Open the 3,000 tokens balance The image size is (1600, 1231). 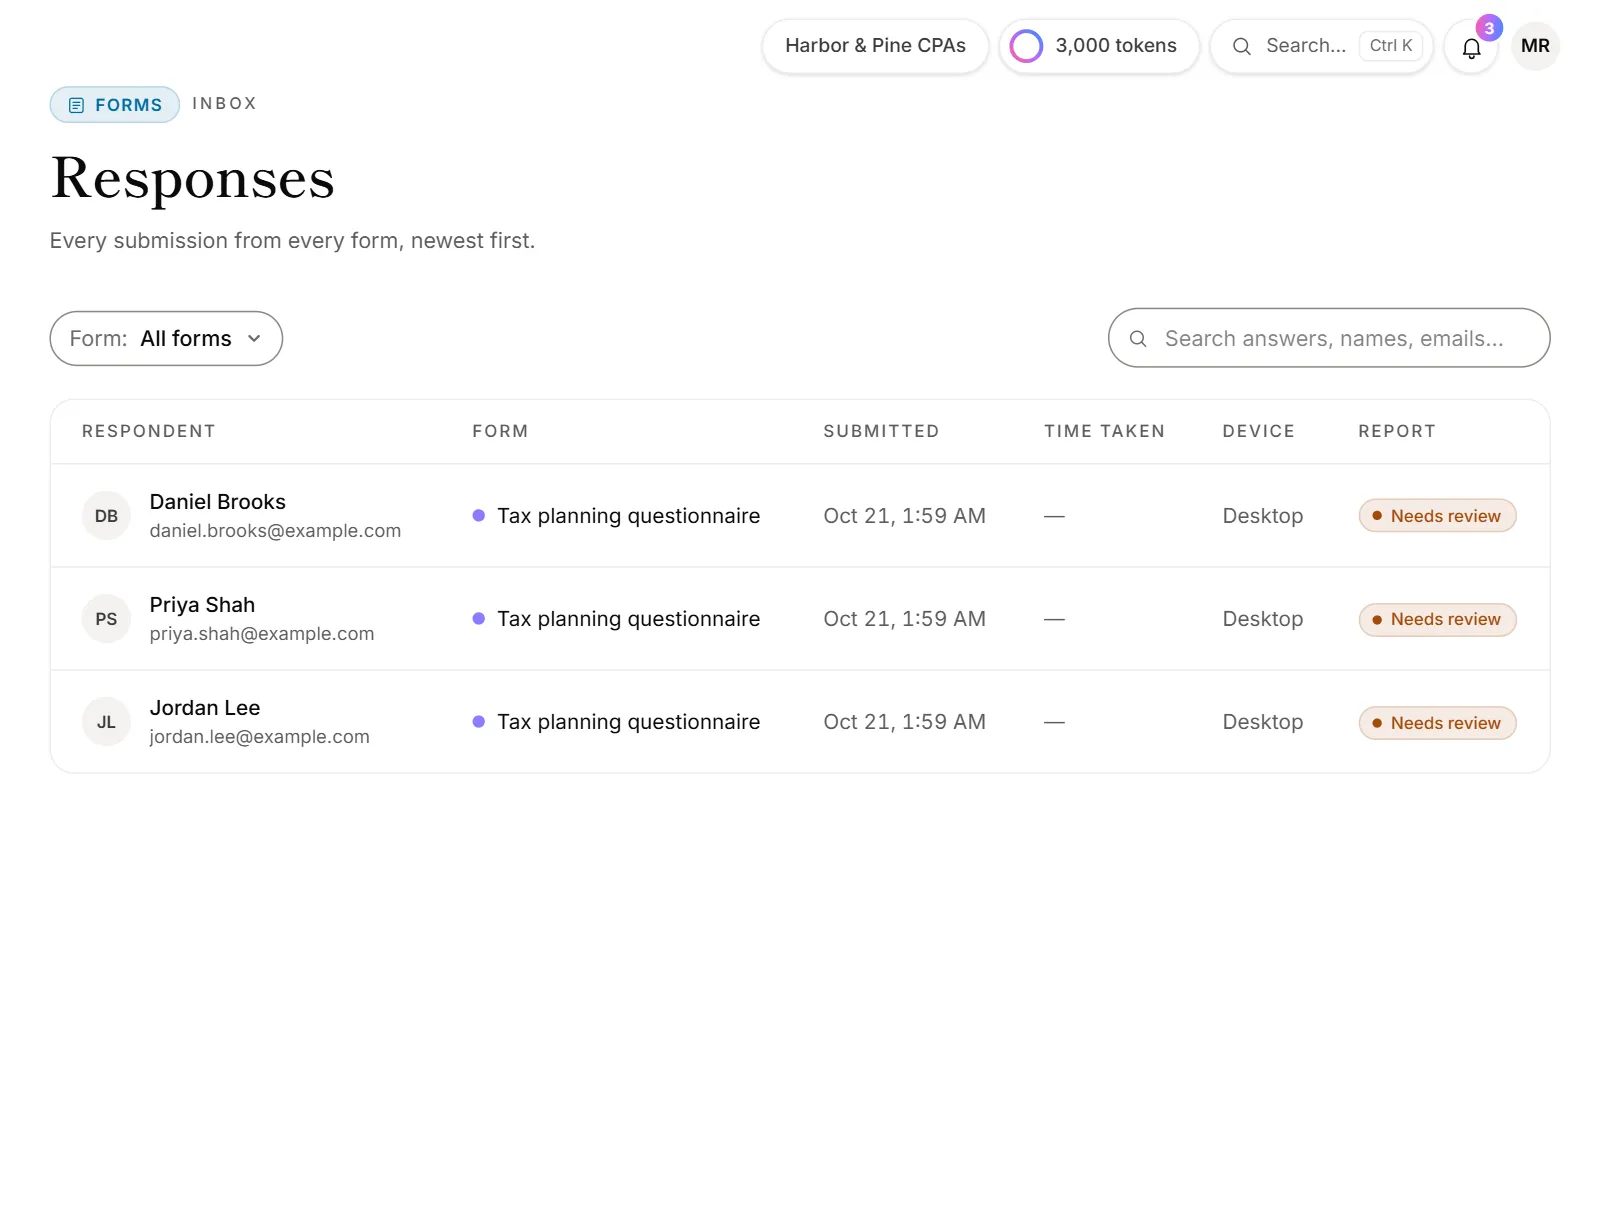1099,46
